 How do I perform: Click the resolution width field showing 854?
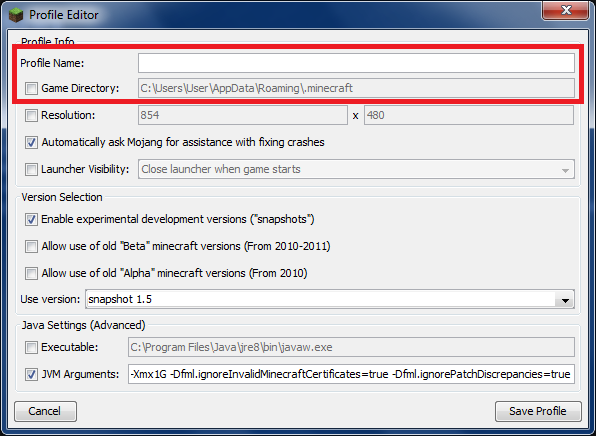coord(243,115)
